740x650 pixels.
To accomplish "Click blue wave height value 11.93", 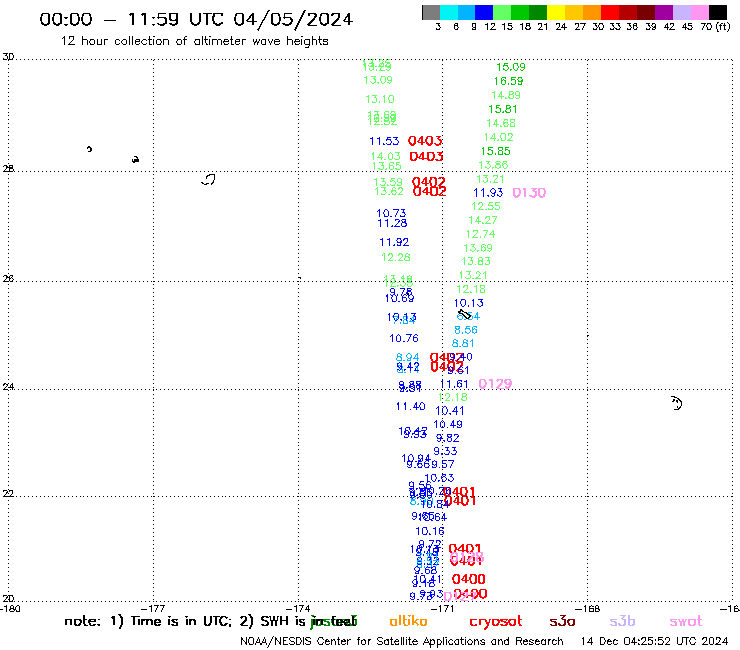I will (x=488, y=193).
